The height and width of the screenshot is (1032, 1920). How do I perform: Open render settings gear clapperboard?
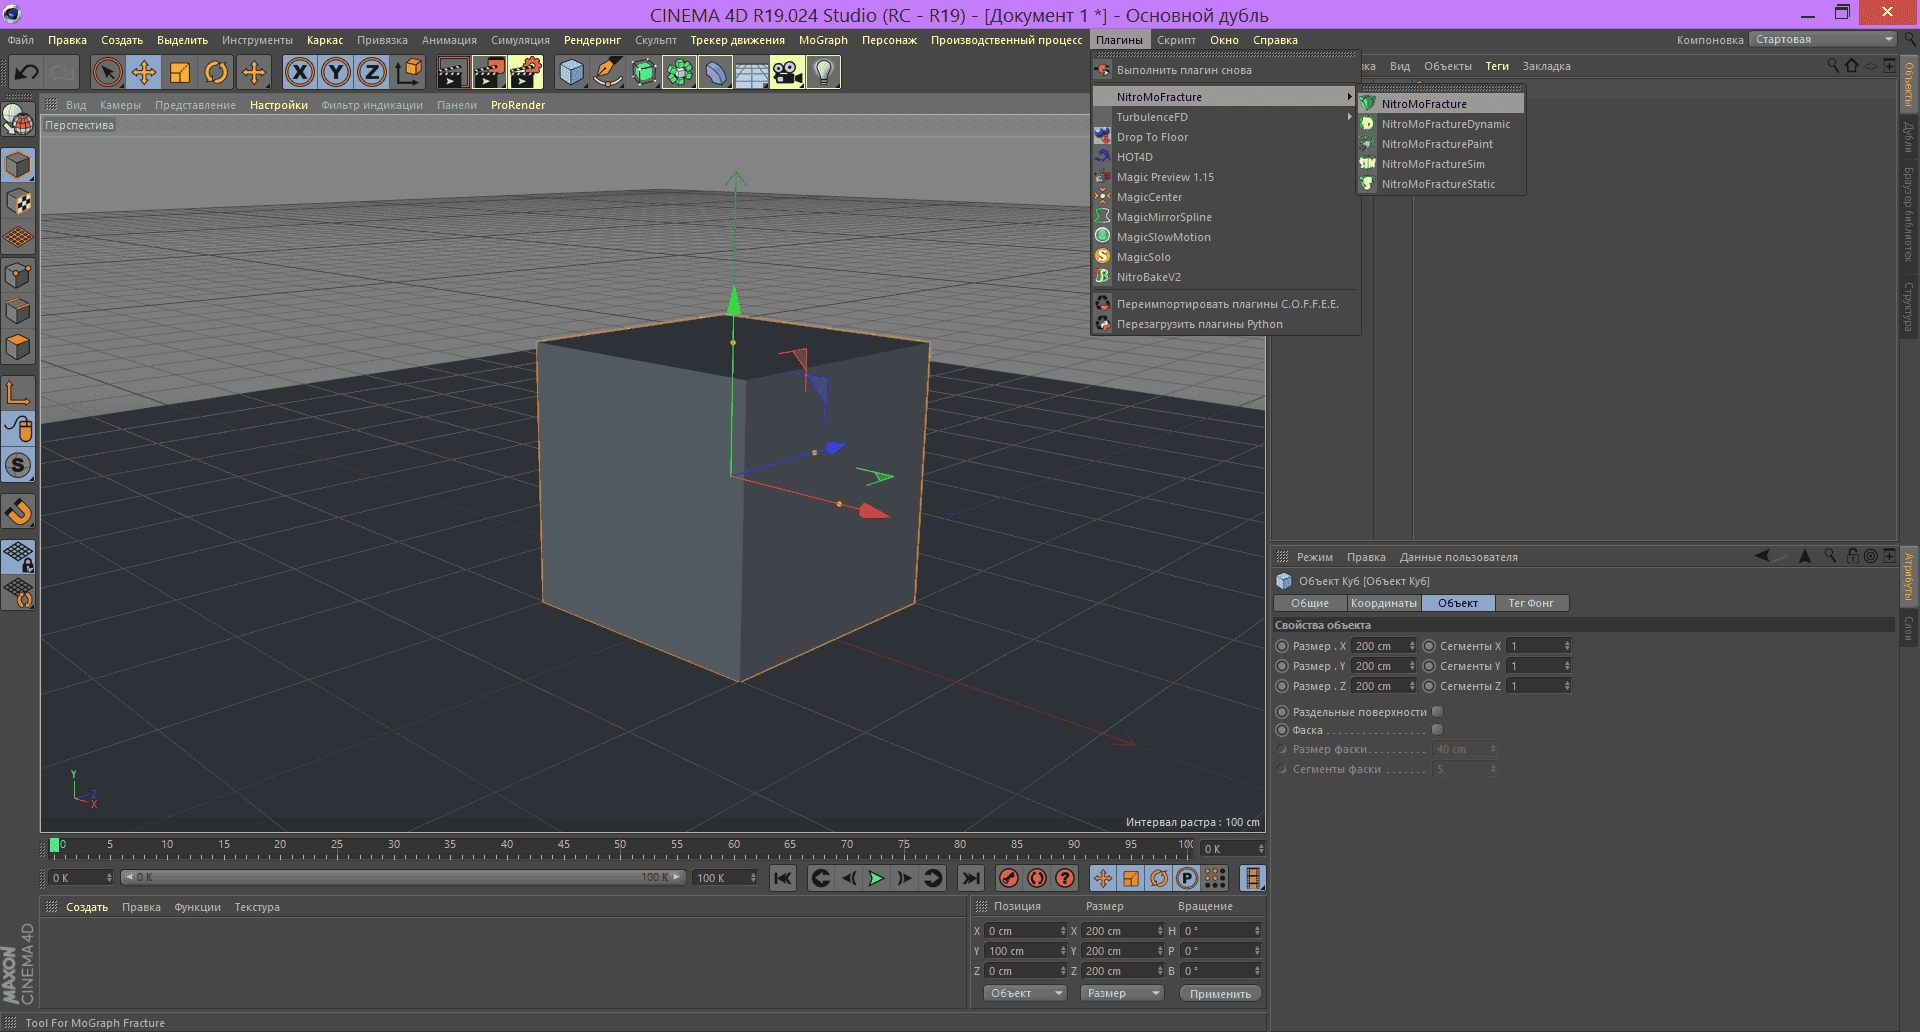525,72
